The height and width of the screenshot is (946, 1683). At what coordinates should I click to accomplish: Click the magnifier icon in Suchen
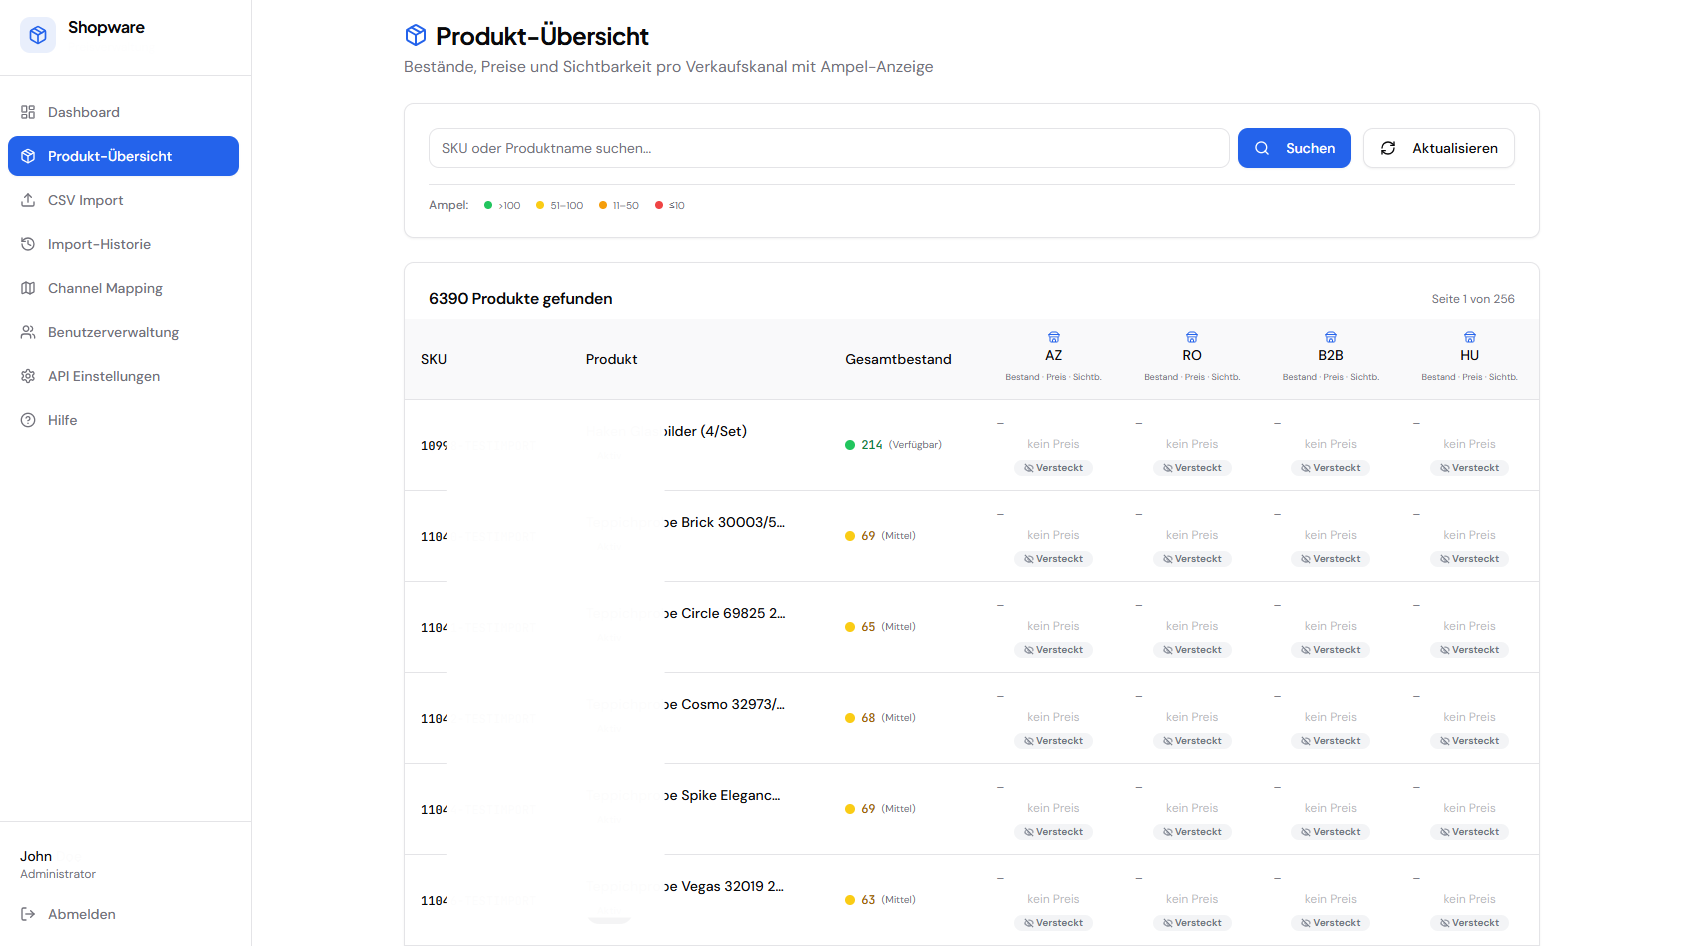tap(1262, 148)
